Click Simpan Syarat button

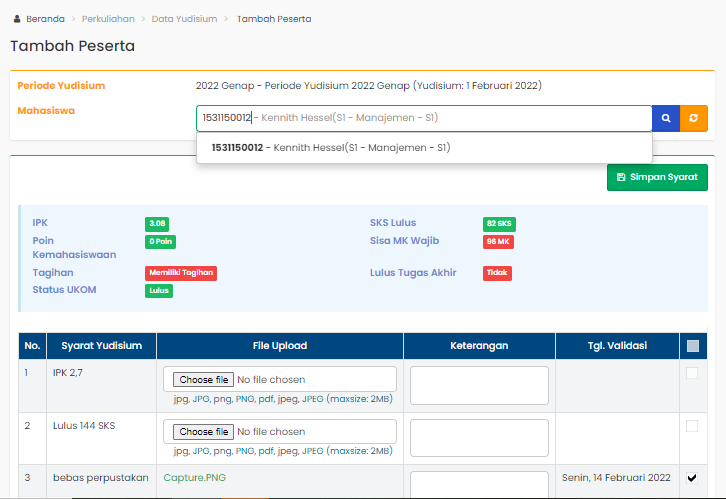[657, 177]
